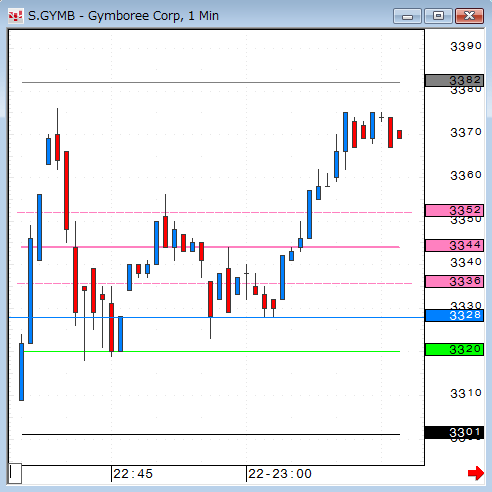
Task: Select the blue 3328 price label
Action: point(454,315)
